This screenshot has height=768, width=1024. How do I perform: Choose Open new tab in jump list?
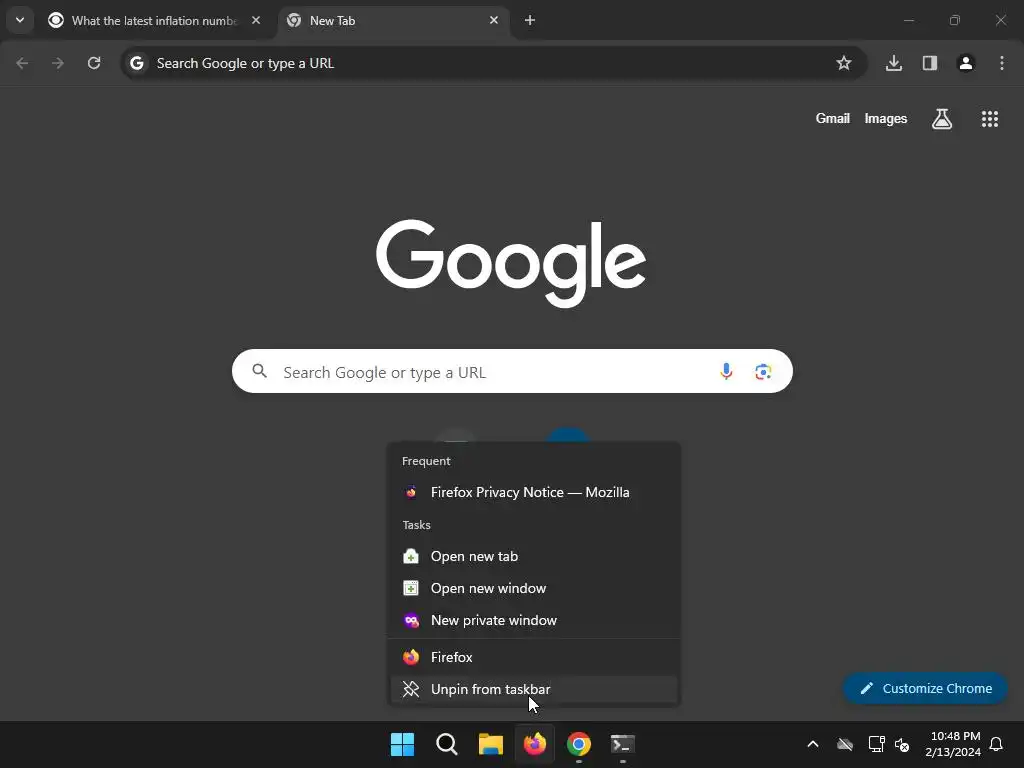[534, 556]
